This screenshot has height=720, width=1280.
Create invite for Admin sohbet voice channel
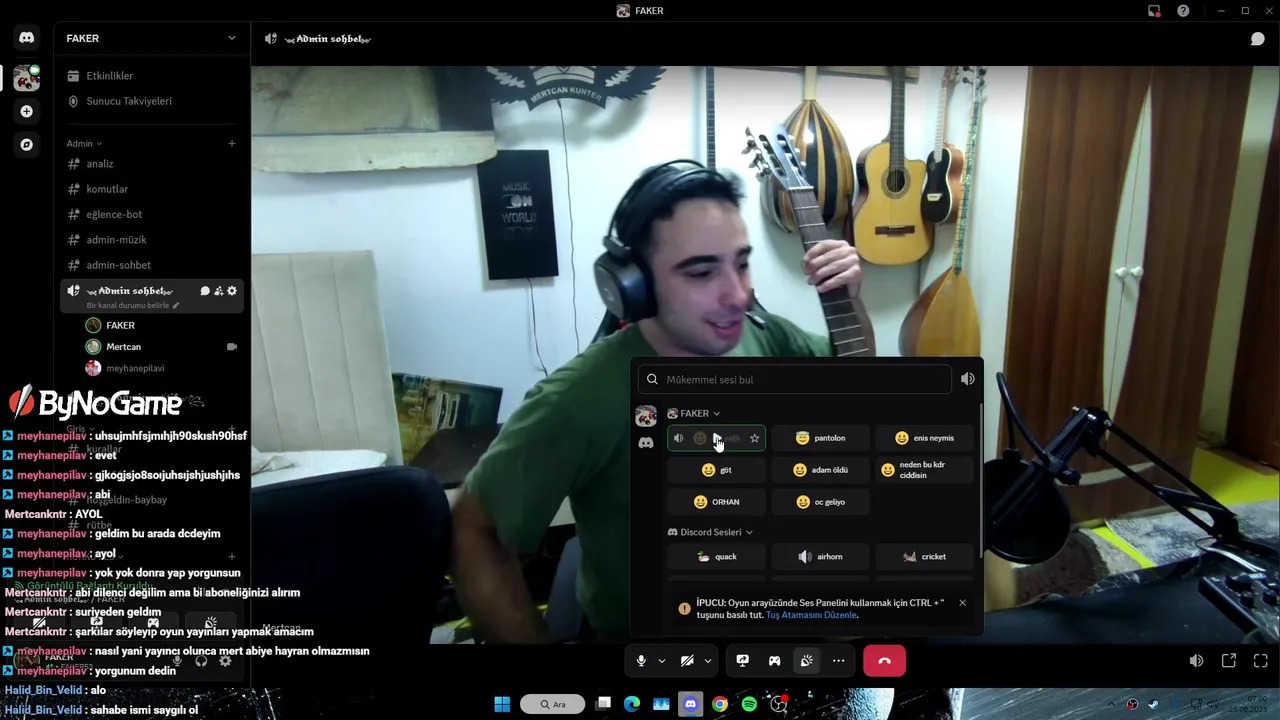tap(219, 291)
